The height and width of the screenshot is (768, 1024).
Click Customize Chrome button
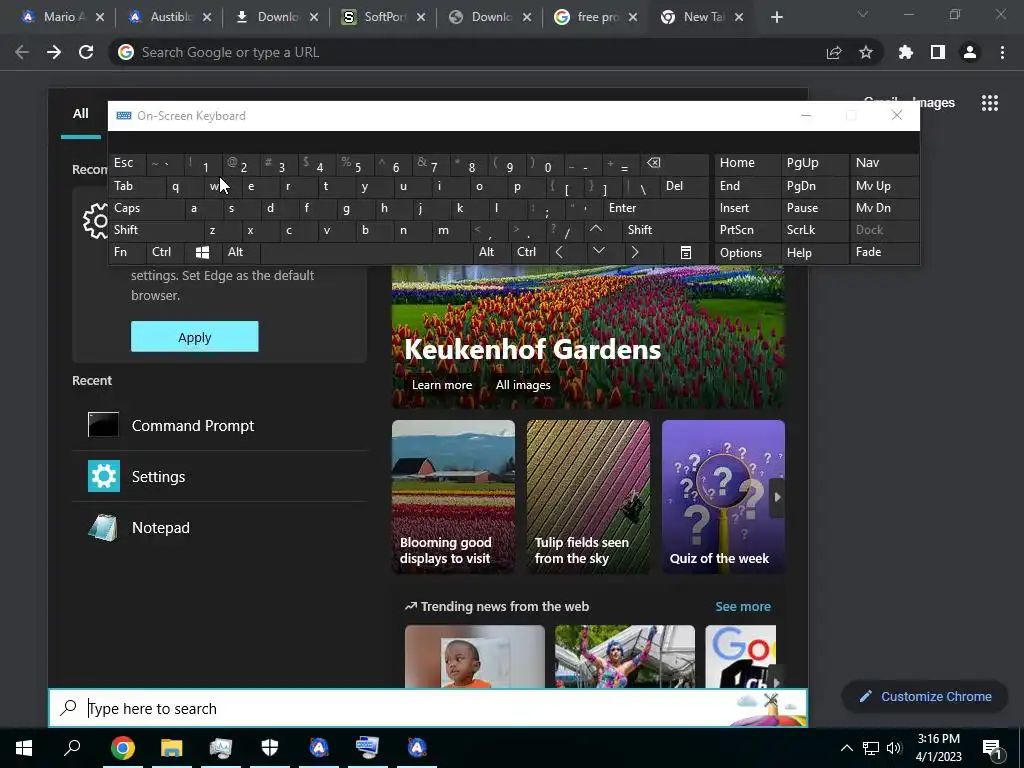click(926, 697)
